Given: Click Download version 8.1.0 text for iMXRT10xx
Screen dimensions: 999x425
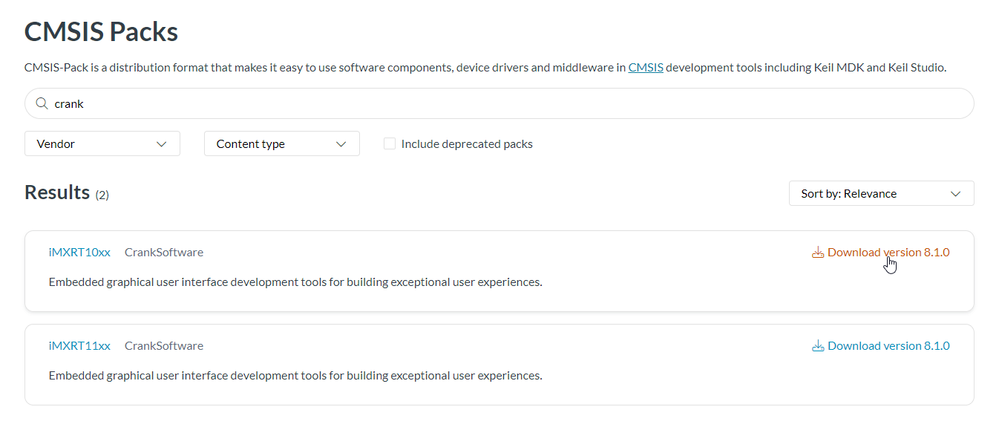Looking at the screenshot, I should click(888, 252).
